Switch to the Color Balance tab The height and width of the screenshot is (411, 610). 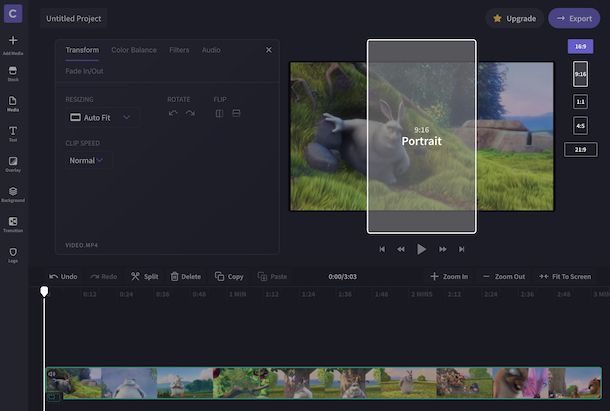coord(134,50)
